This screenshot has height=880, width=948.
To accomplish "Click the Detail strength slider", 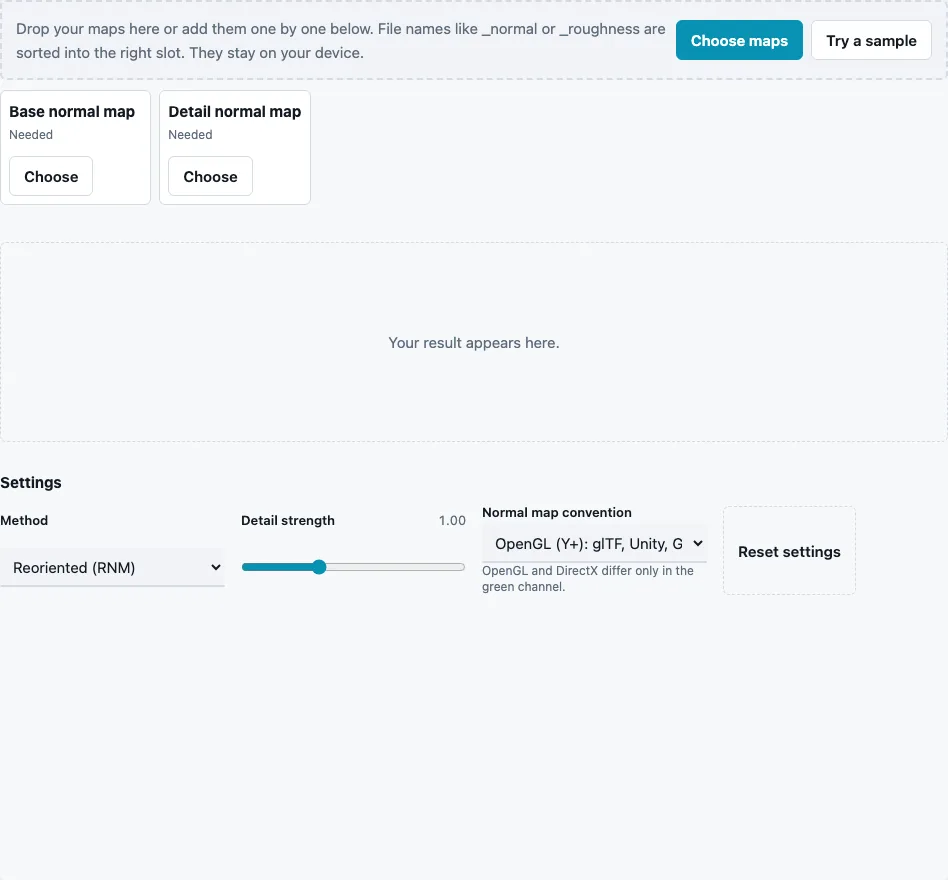I will coord(353,567).
